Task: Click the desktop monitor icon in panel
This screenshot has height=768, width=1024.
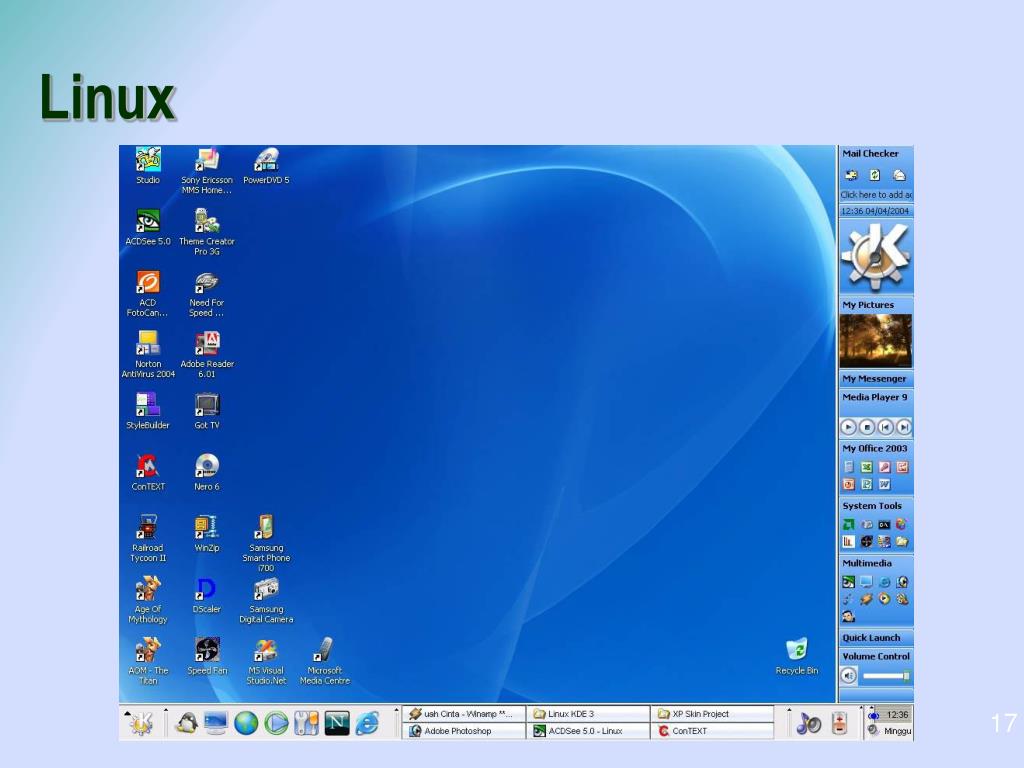Action: (216, 723)
